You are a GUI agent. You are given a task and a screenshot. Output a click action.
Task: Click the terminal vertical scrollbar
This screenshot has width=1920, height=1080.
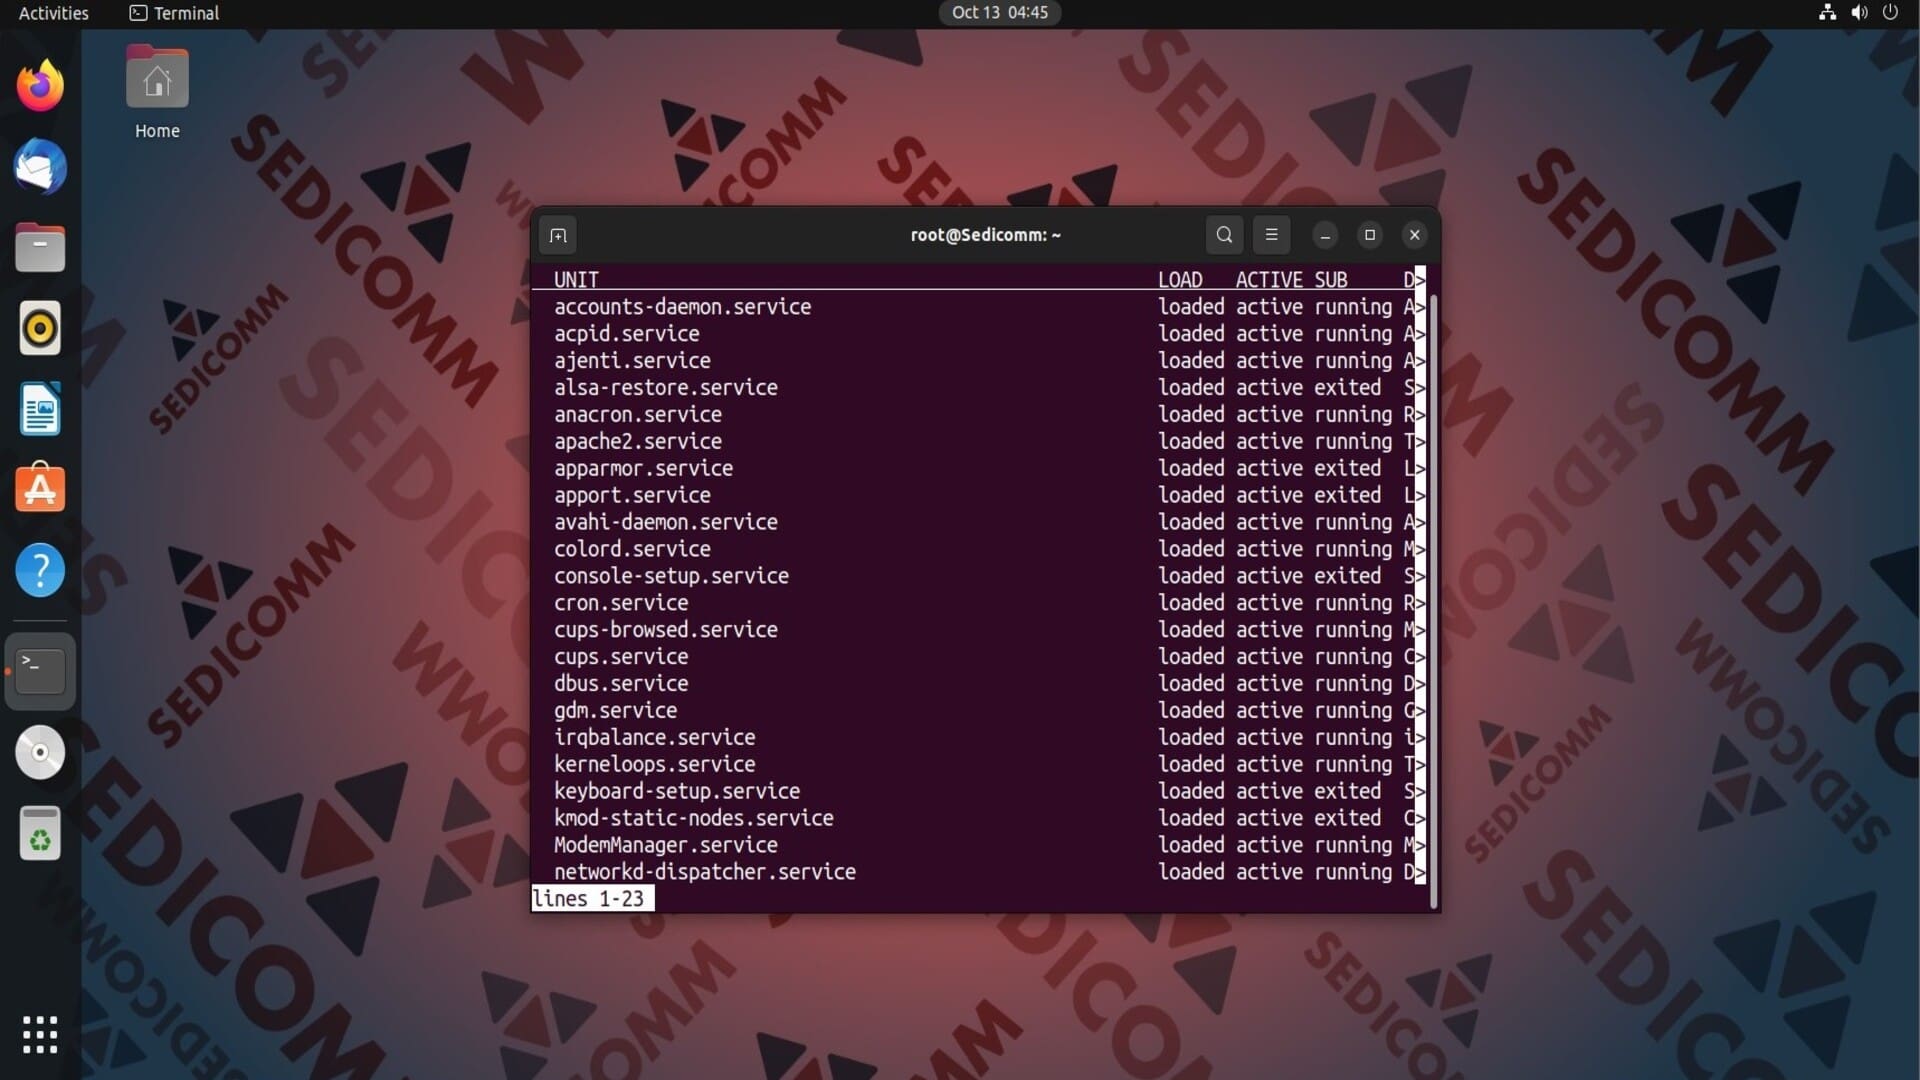(1434, 600)
